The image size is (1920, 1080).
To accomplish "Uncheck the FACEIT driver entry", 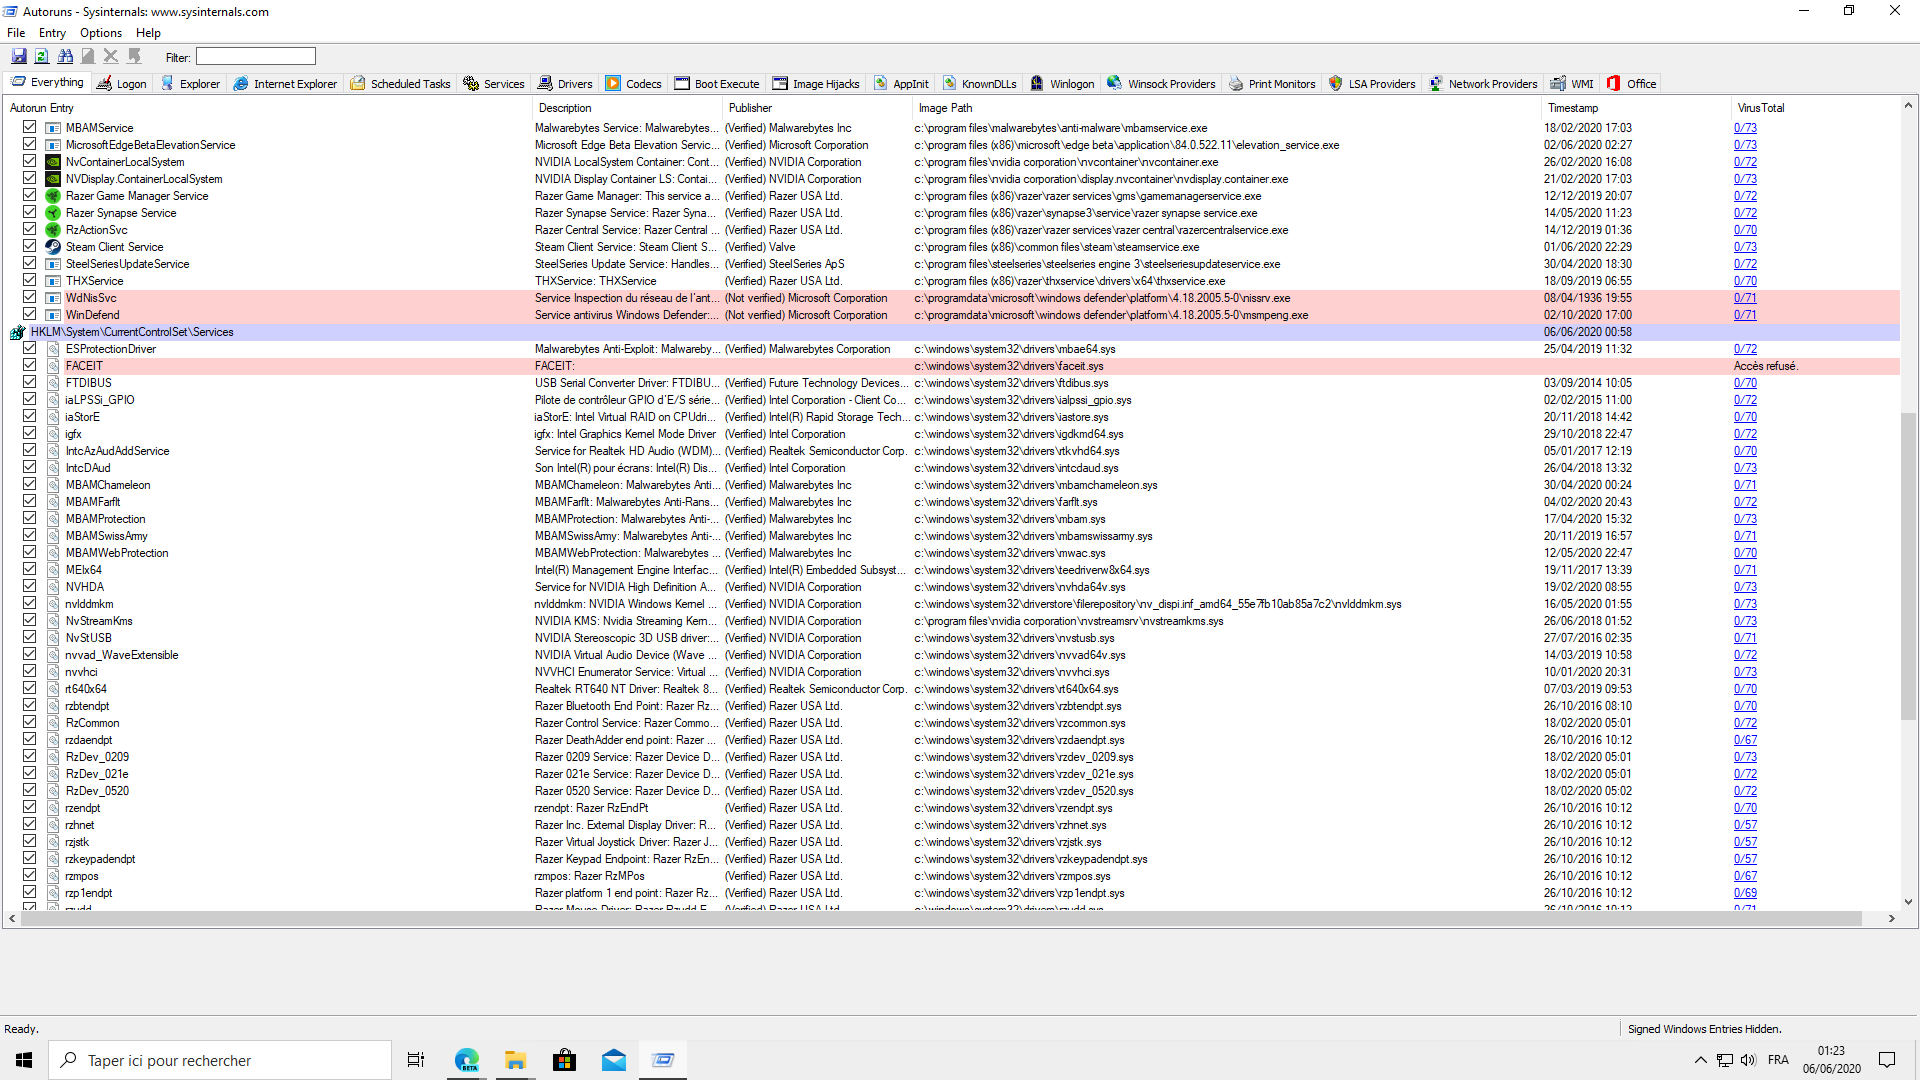I will (29, 366).
